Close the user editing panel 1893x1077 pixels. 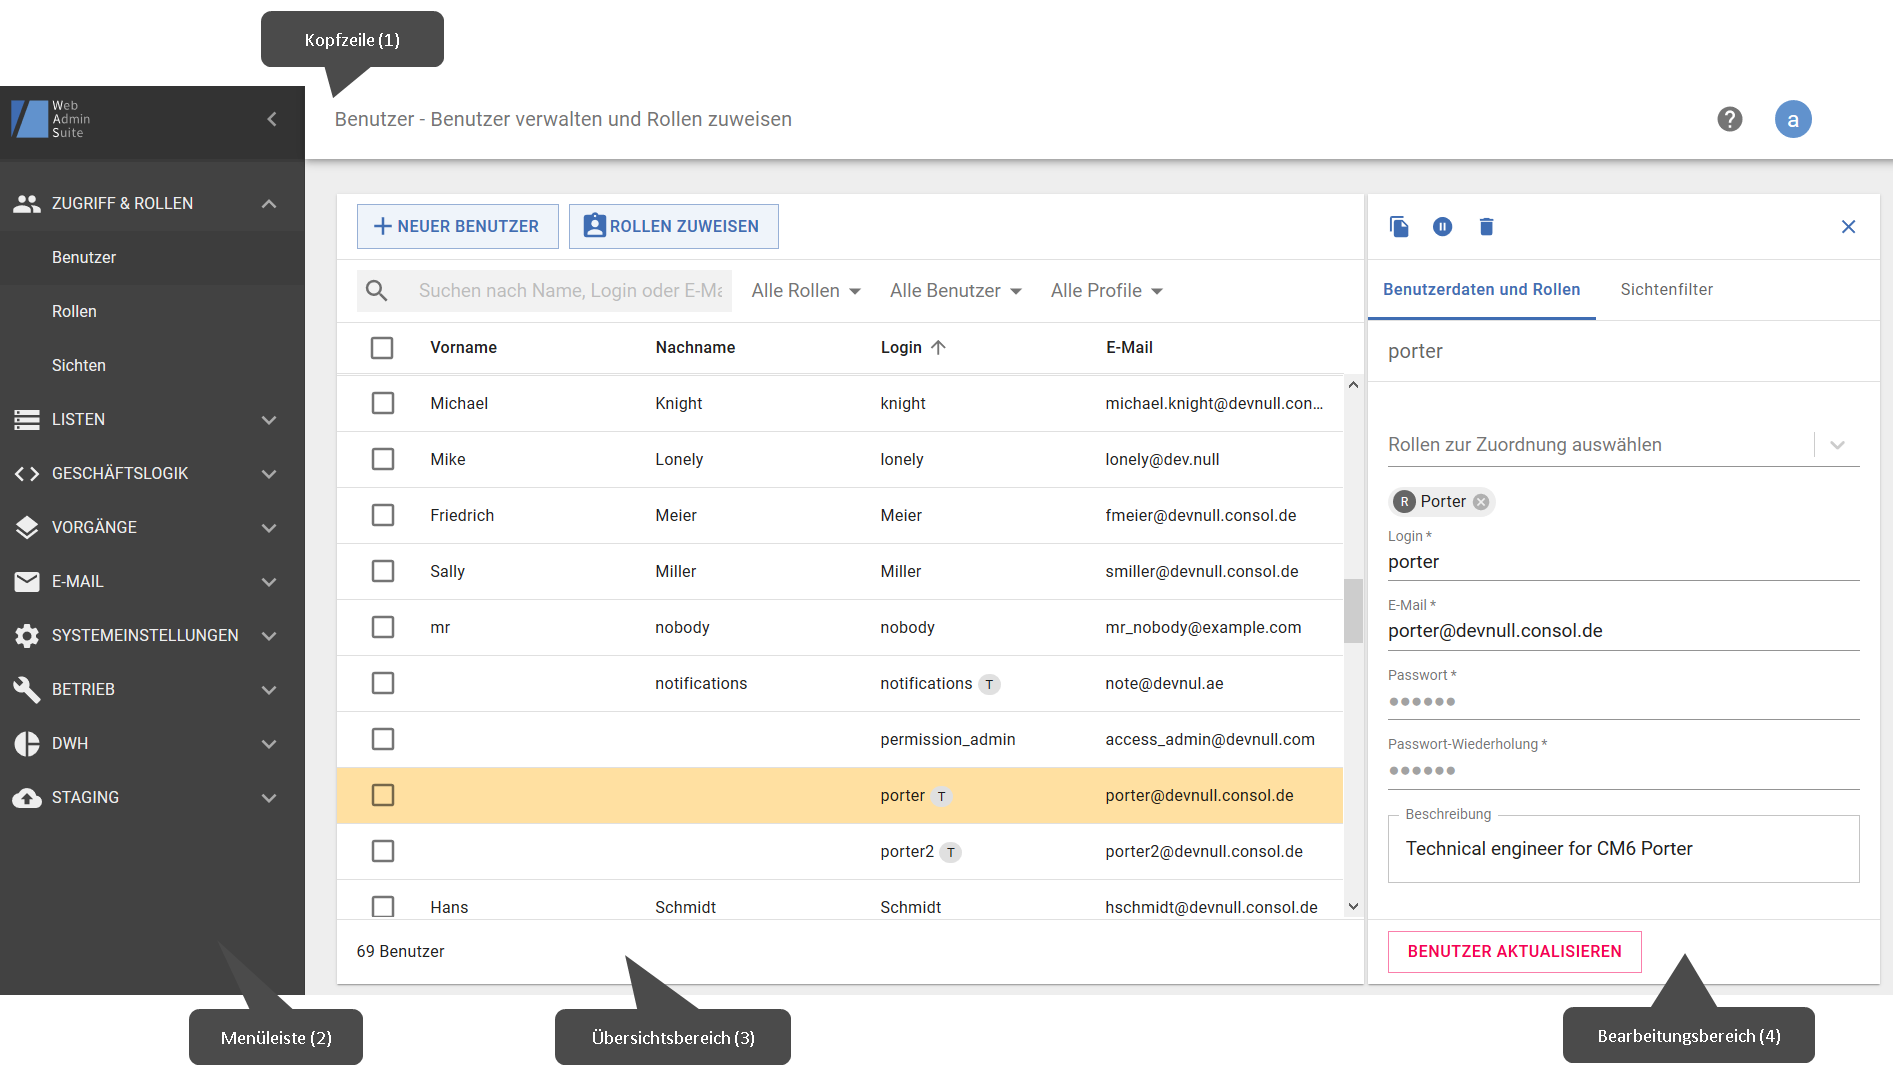[1848, 227]
